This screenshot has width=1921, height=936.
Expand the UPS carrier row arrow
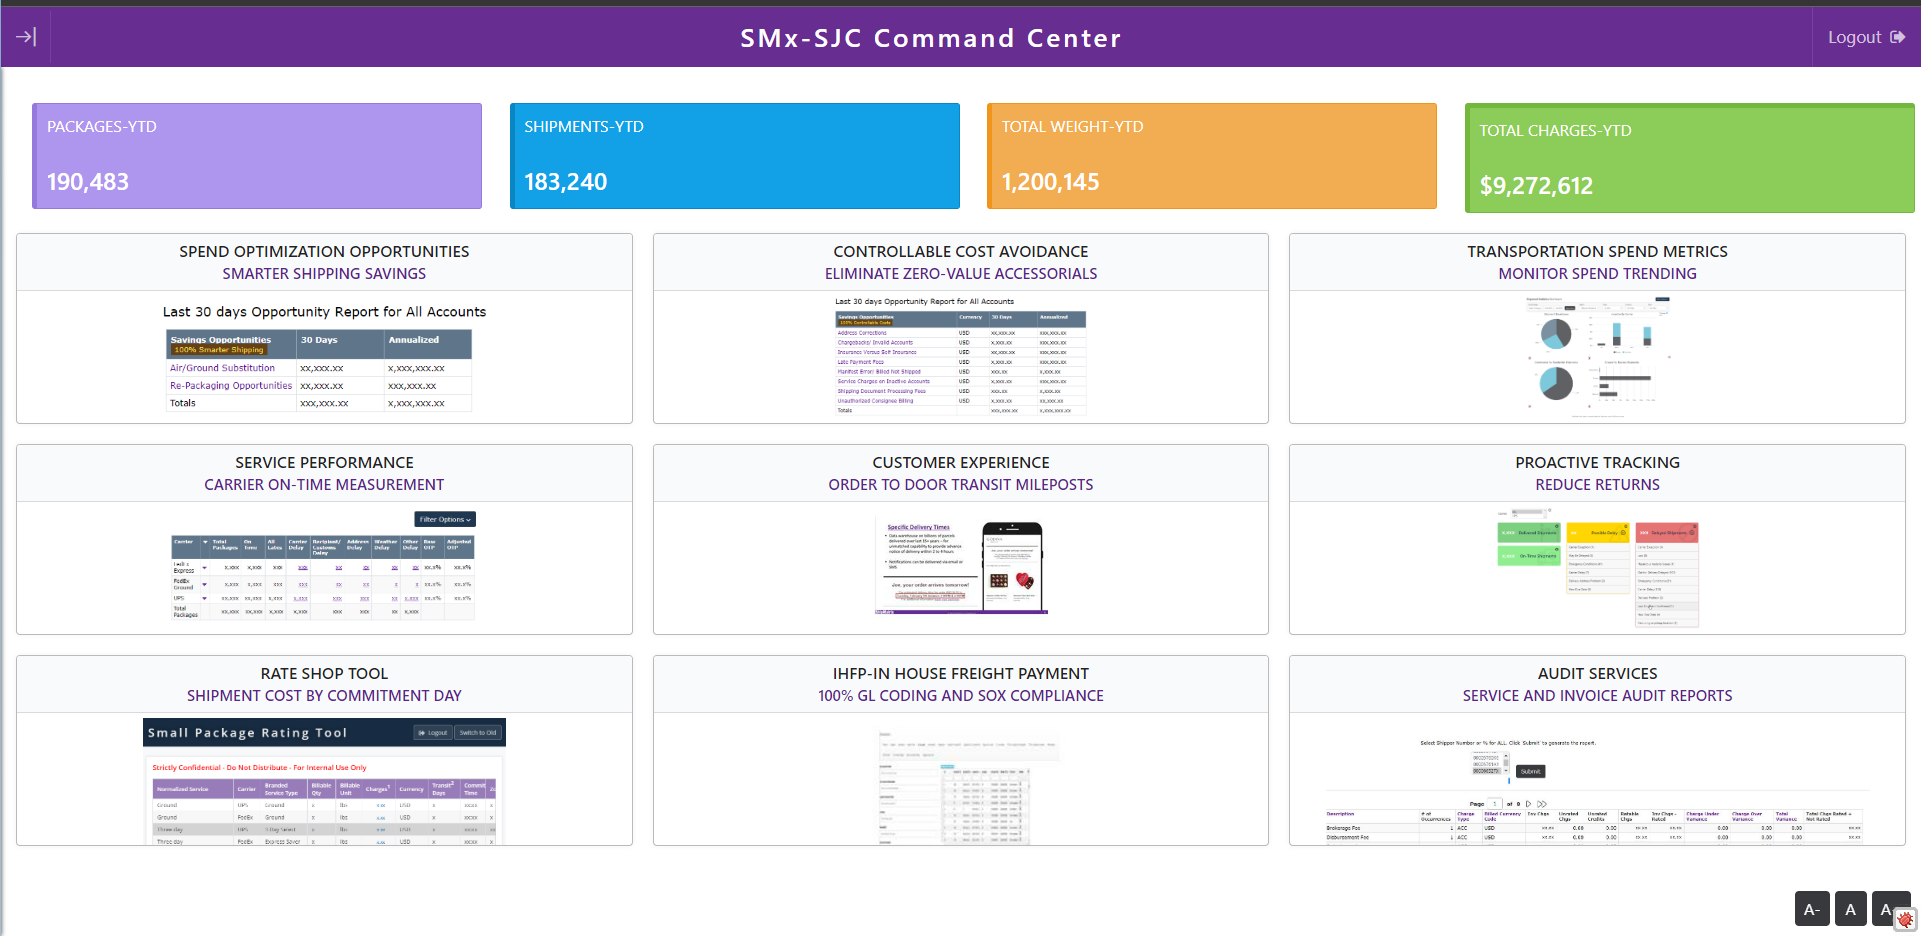tap(204, 598)
